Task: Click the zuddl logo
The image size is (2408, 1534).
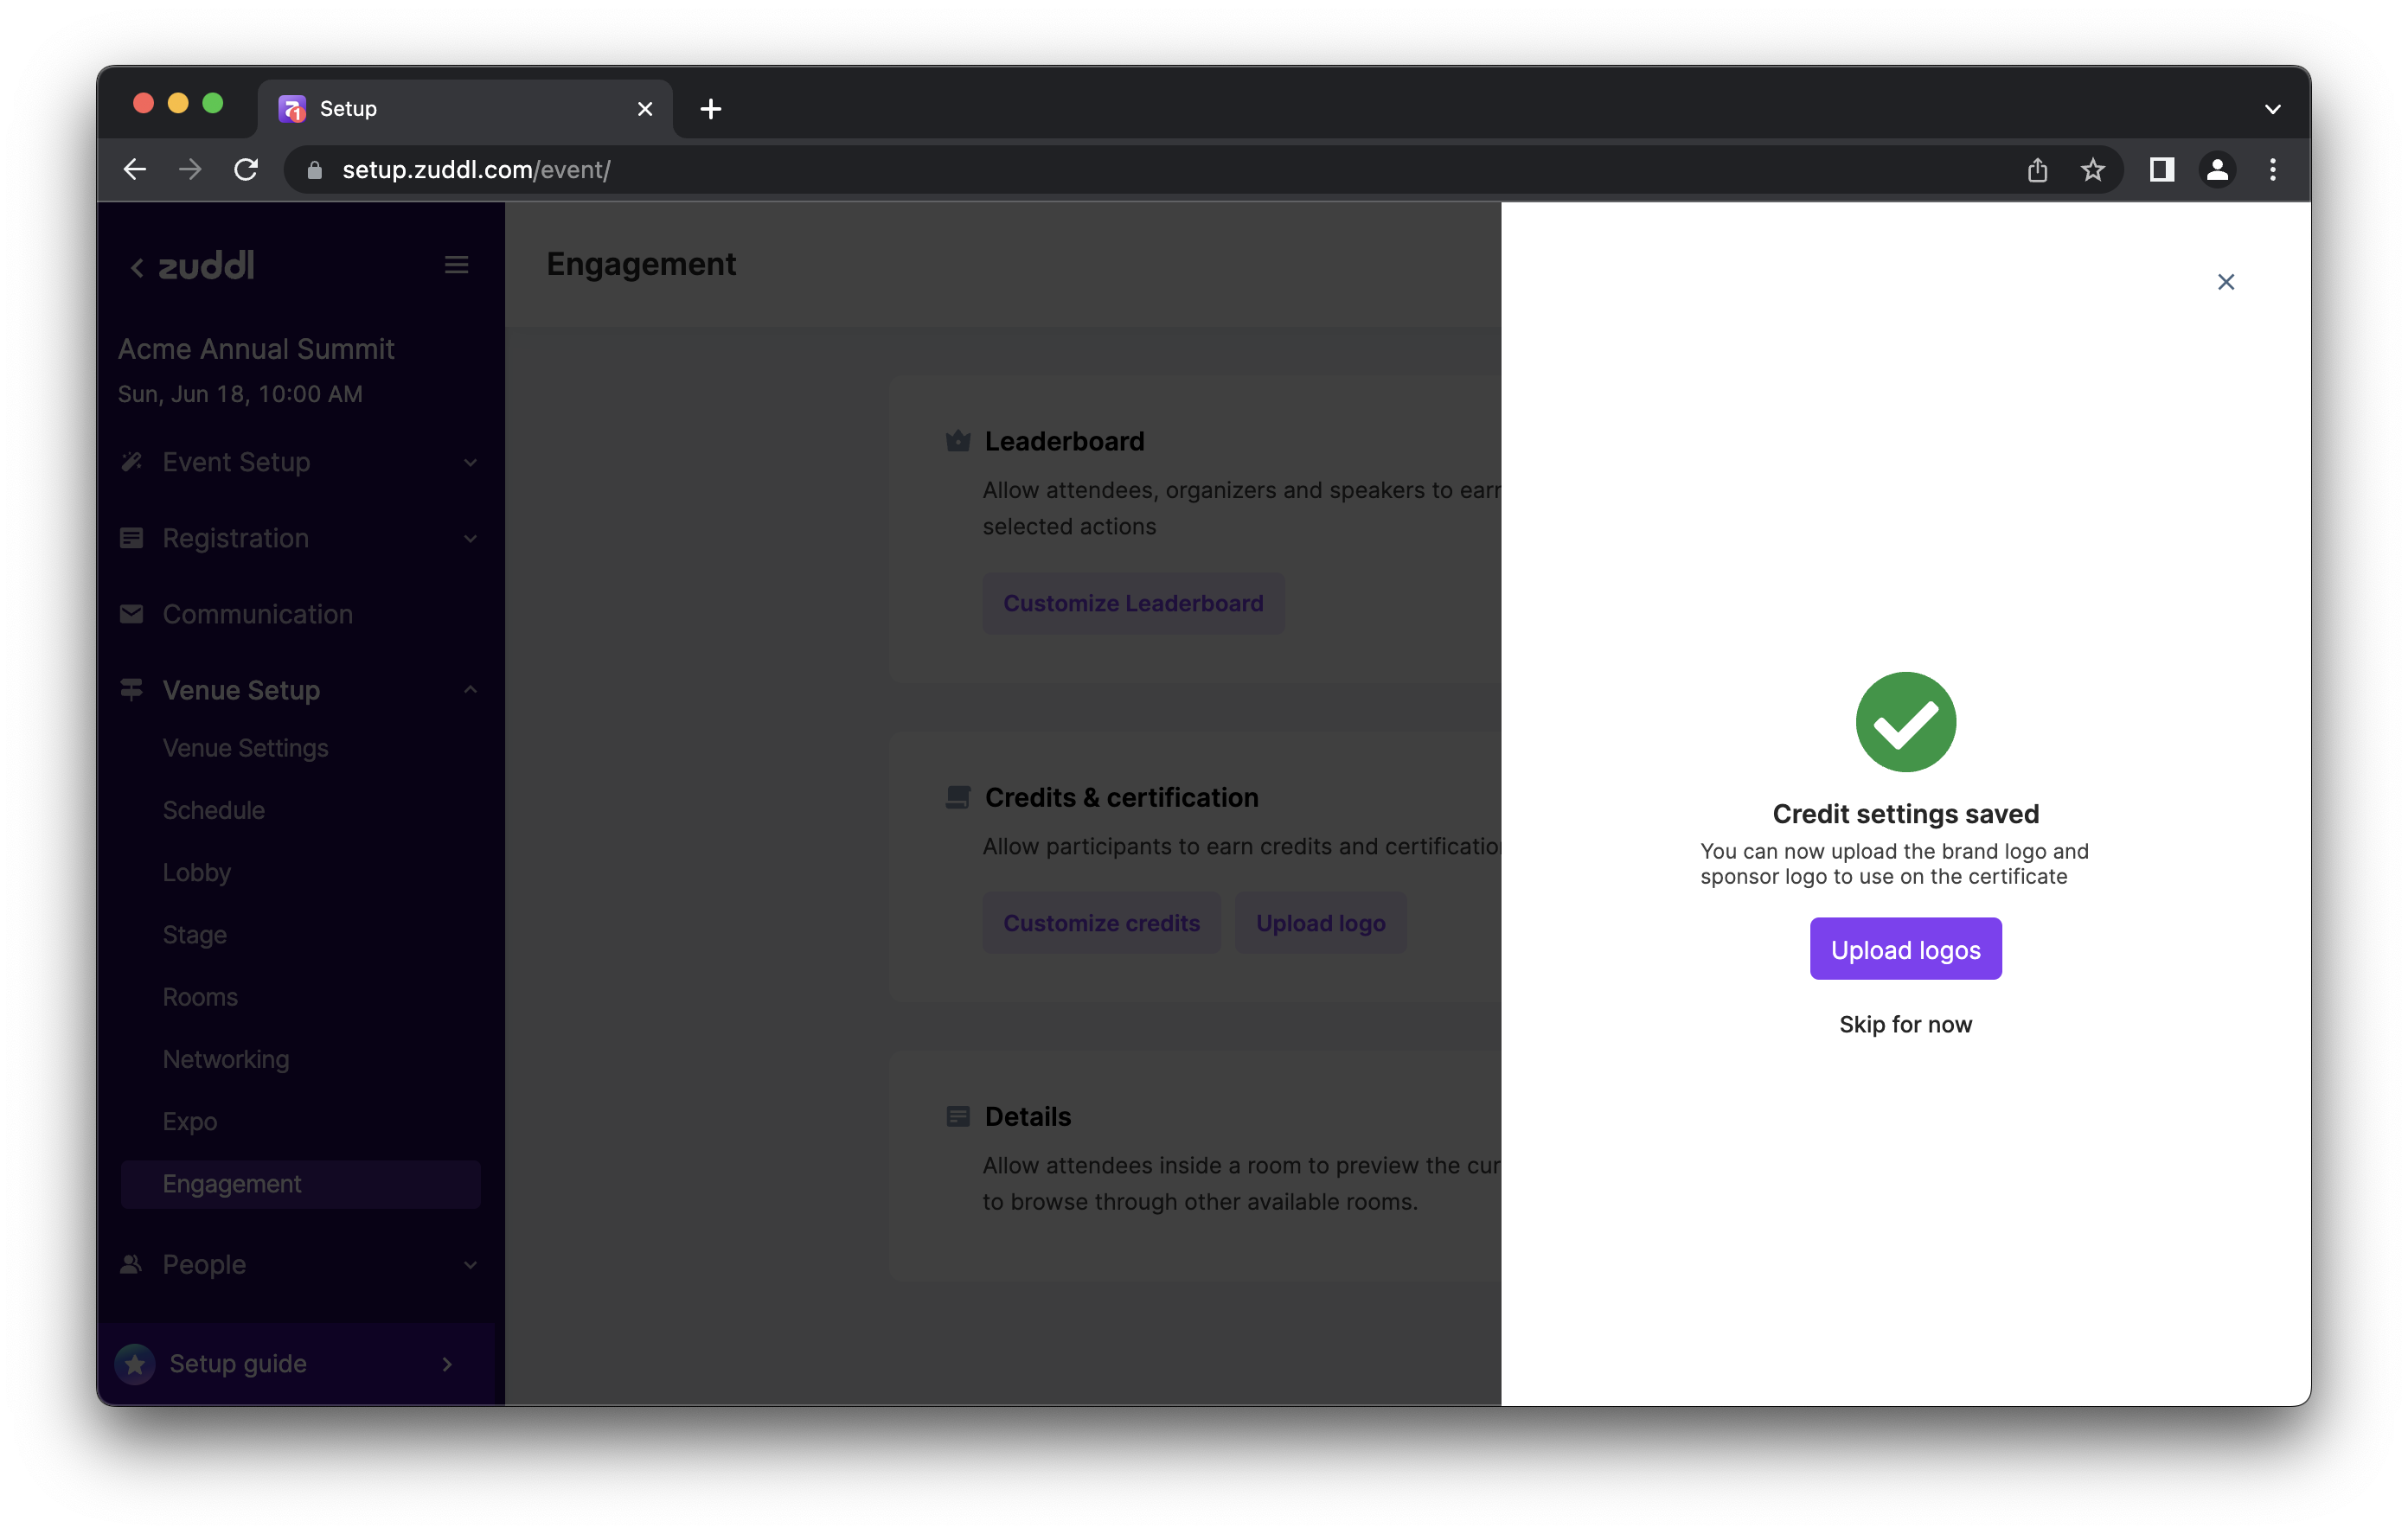Action: coord(204,265)
